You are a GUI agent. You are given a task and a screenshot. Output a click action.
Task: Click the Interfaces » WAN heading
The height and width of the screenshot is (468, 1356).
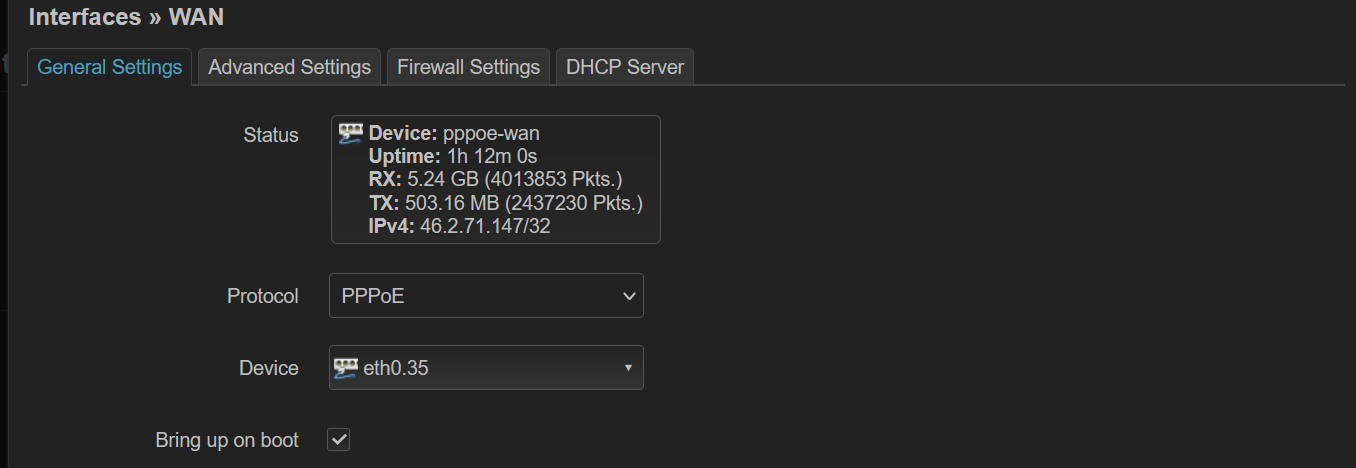coord(126,17)
